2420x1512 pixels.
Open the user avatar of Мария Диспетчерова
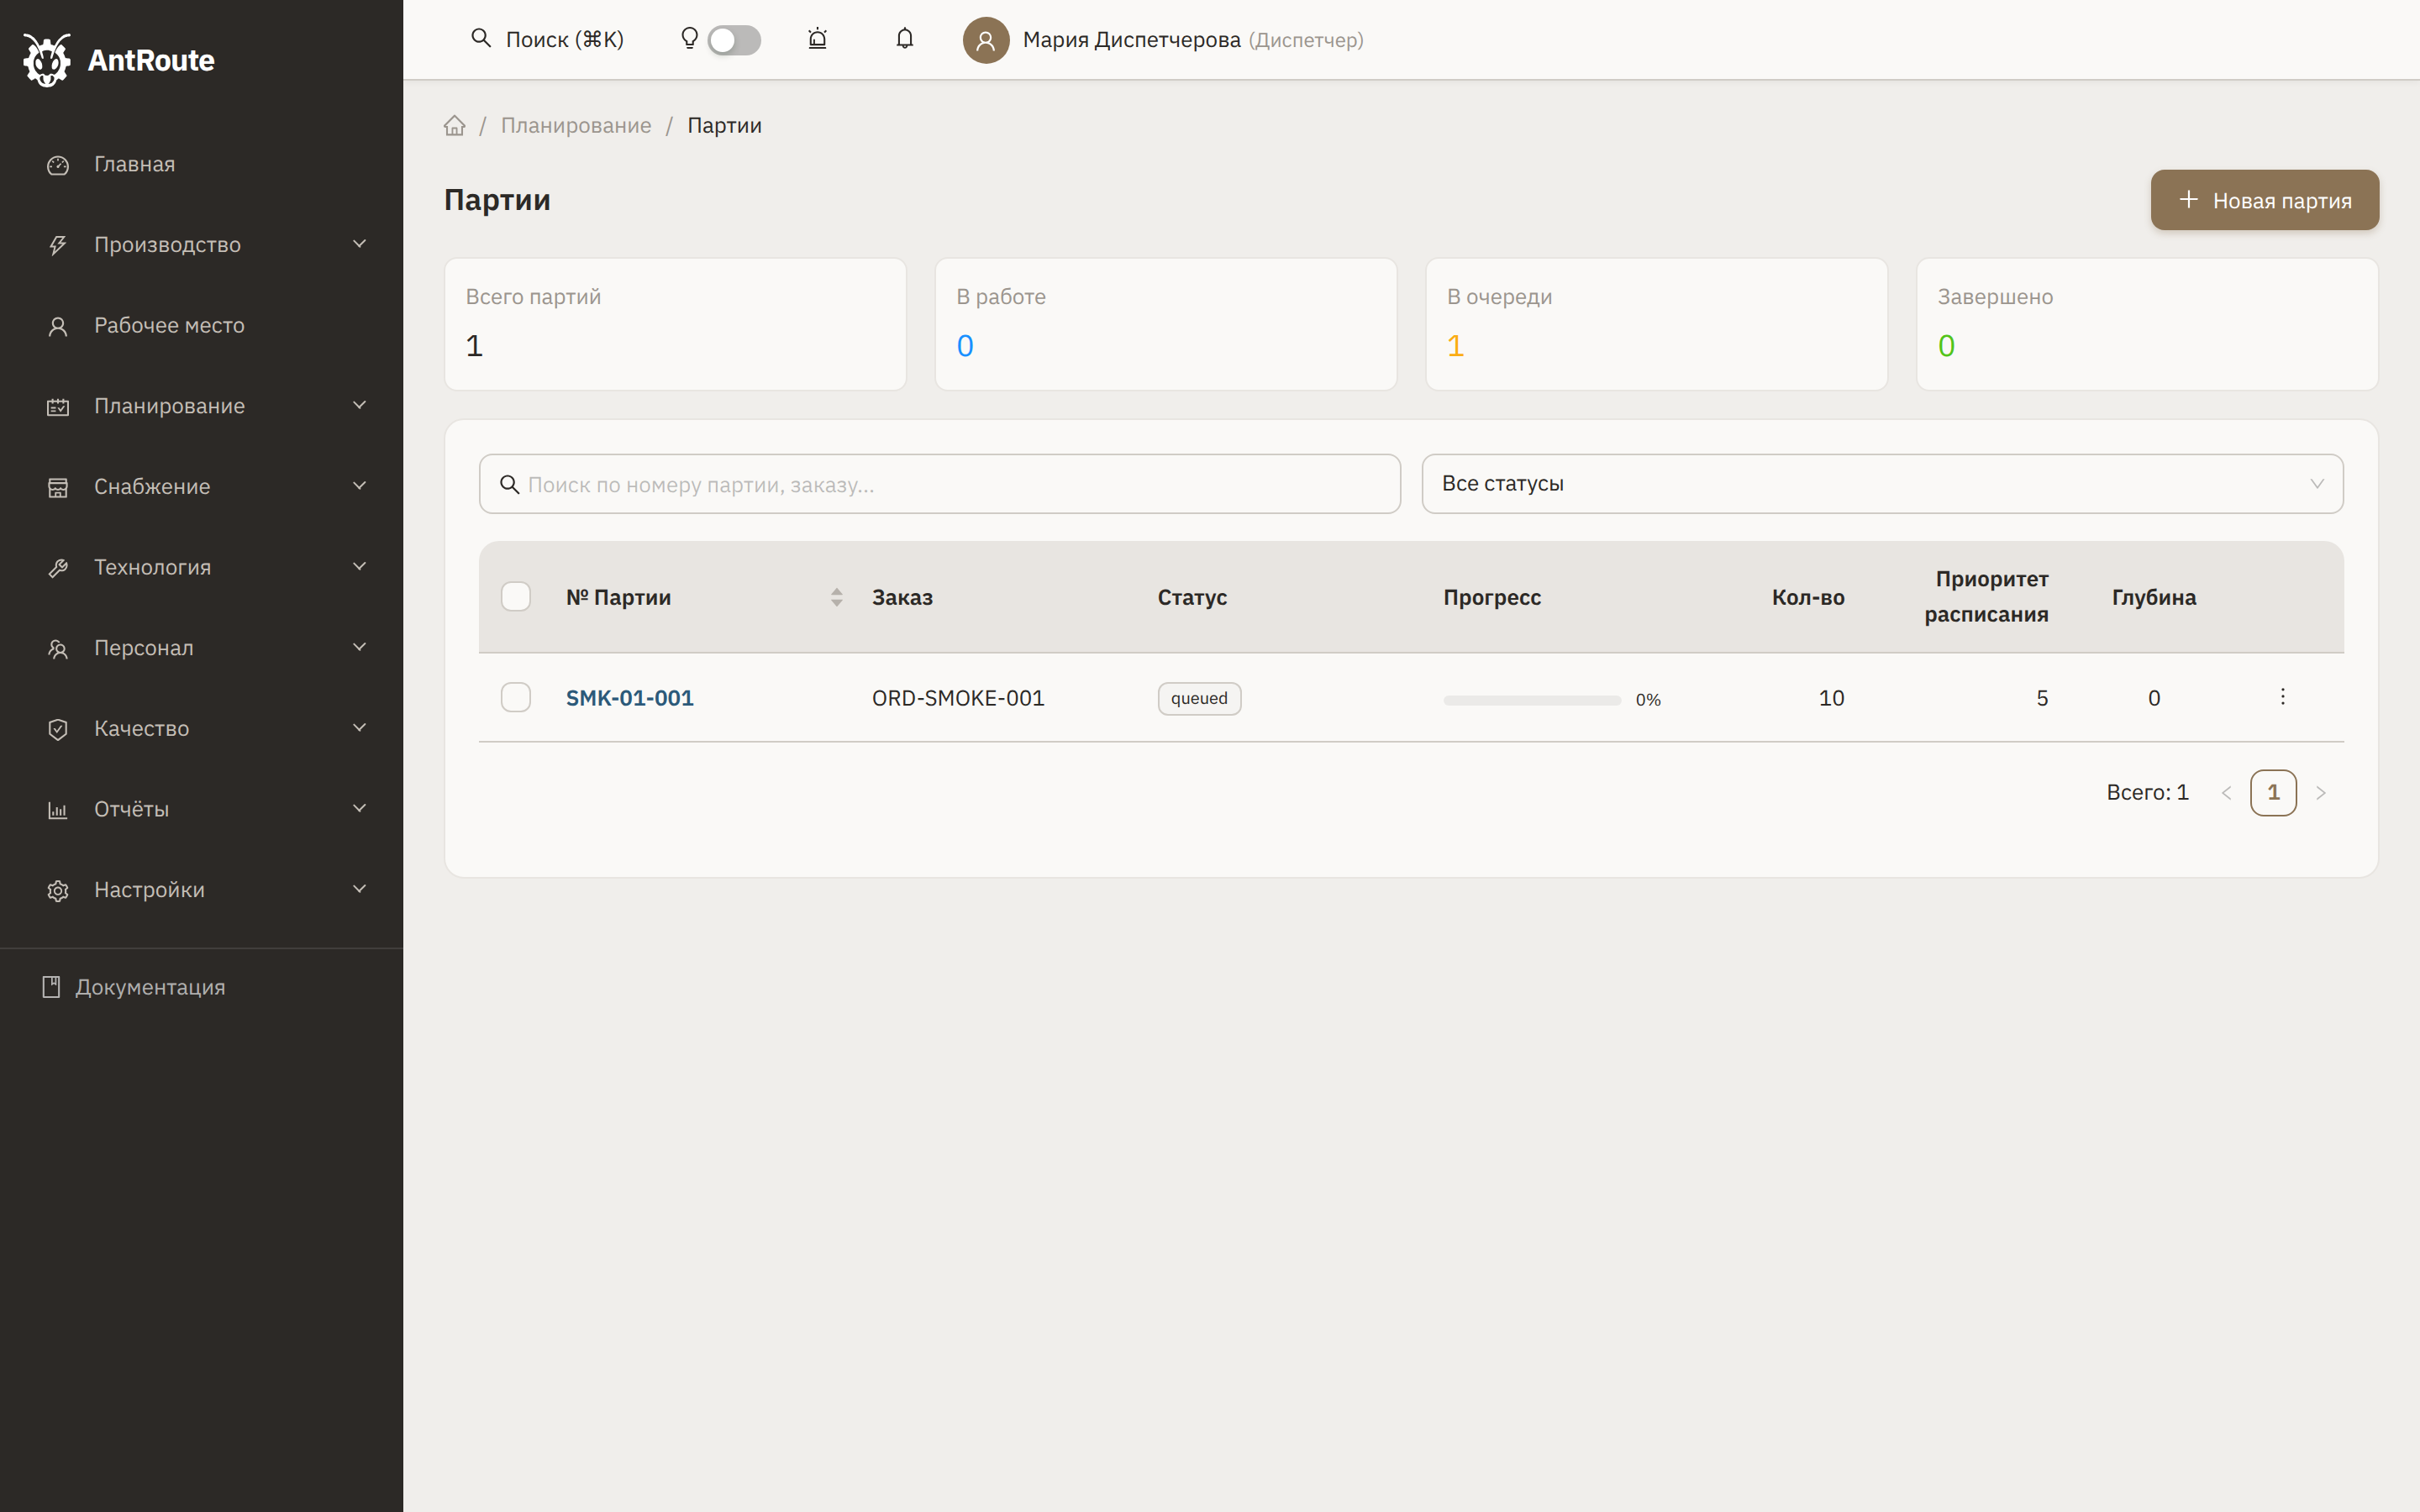point(985,40)
